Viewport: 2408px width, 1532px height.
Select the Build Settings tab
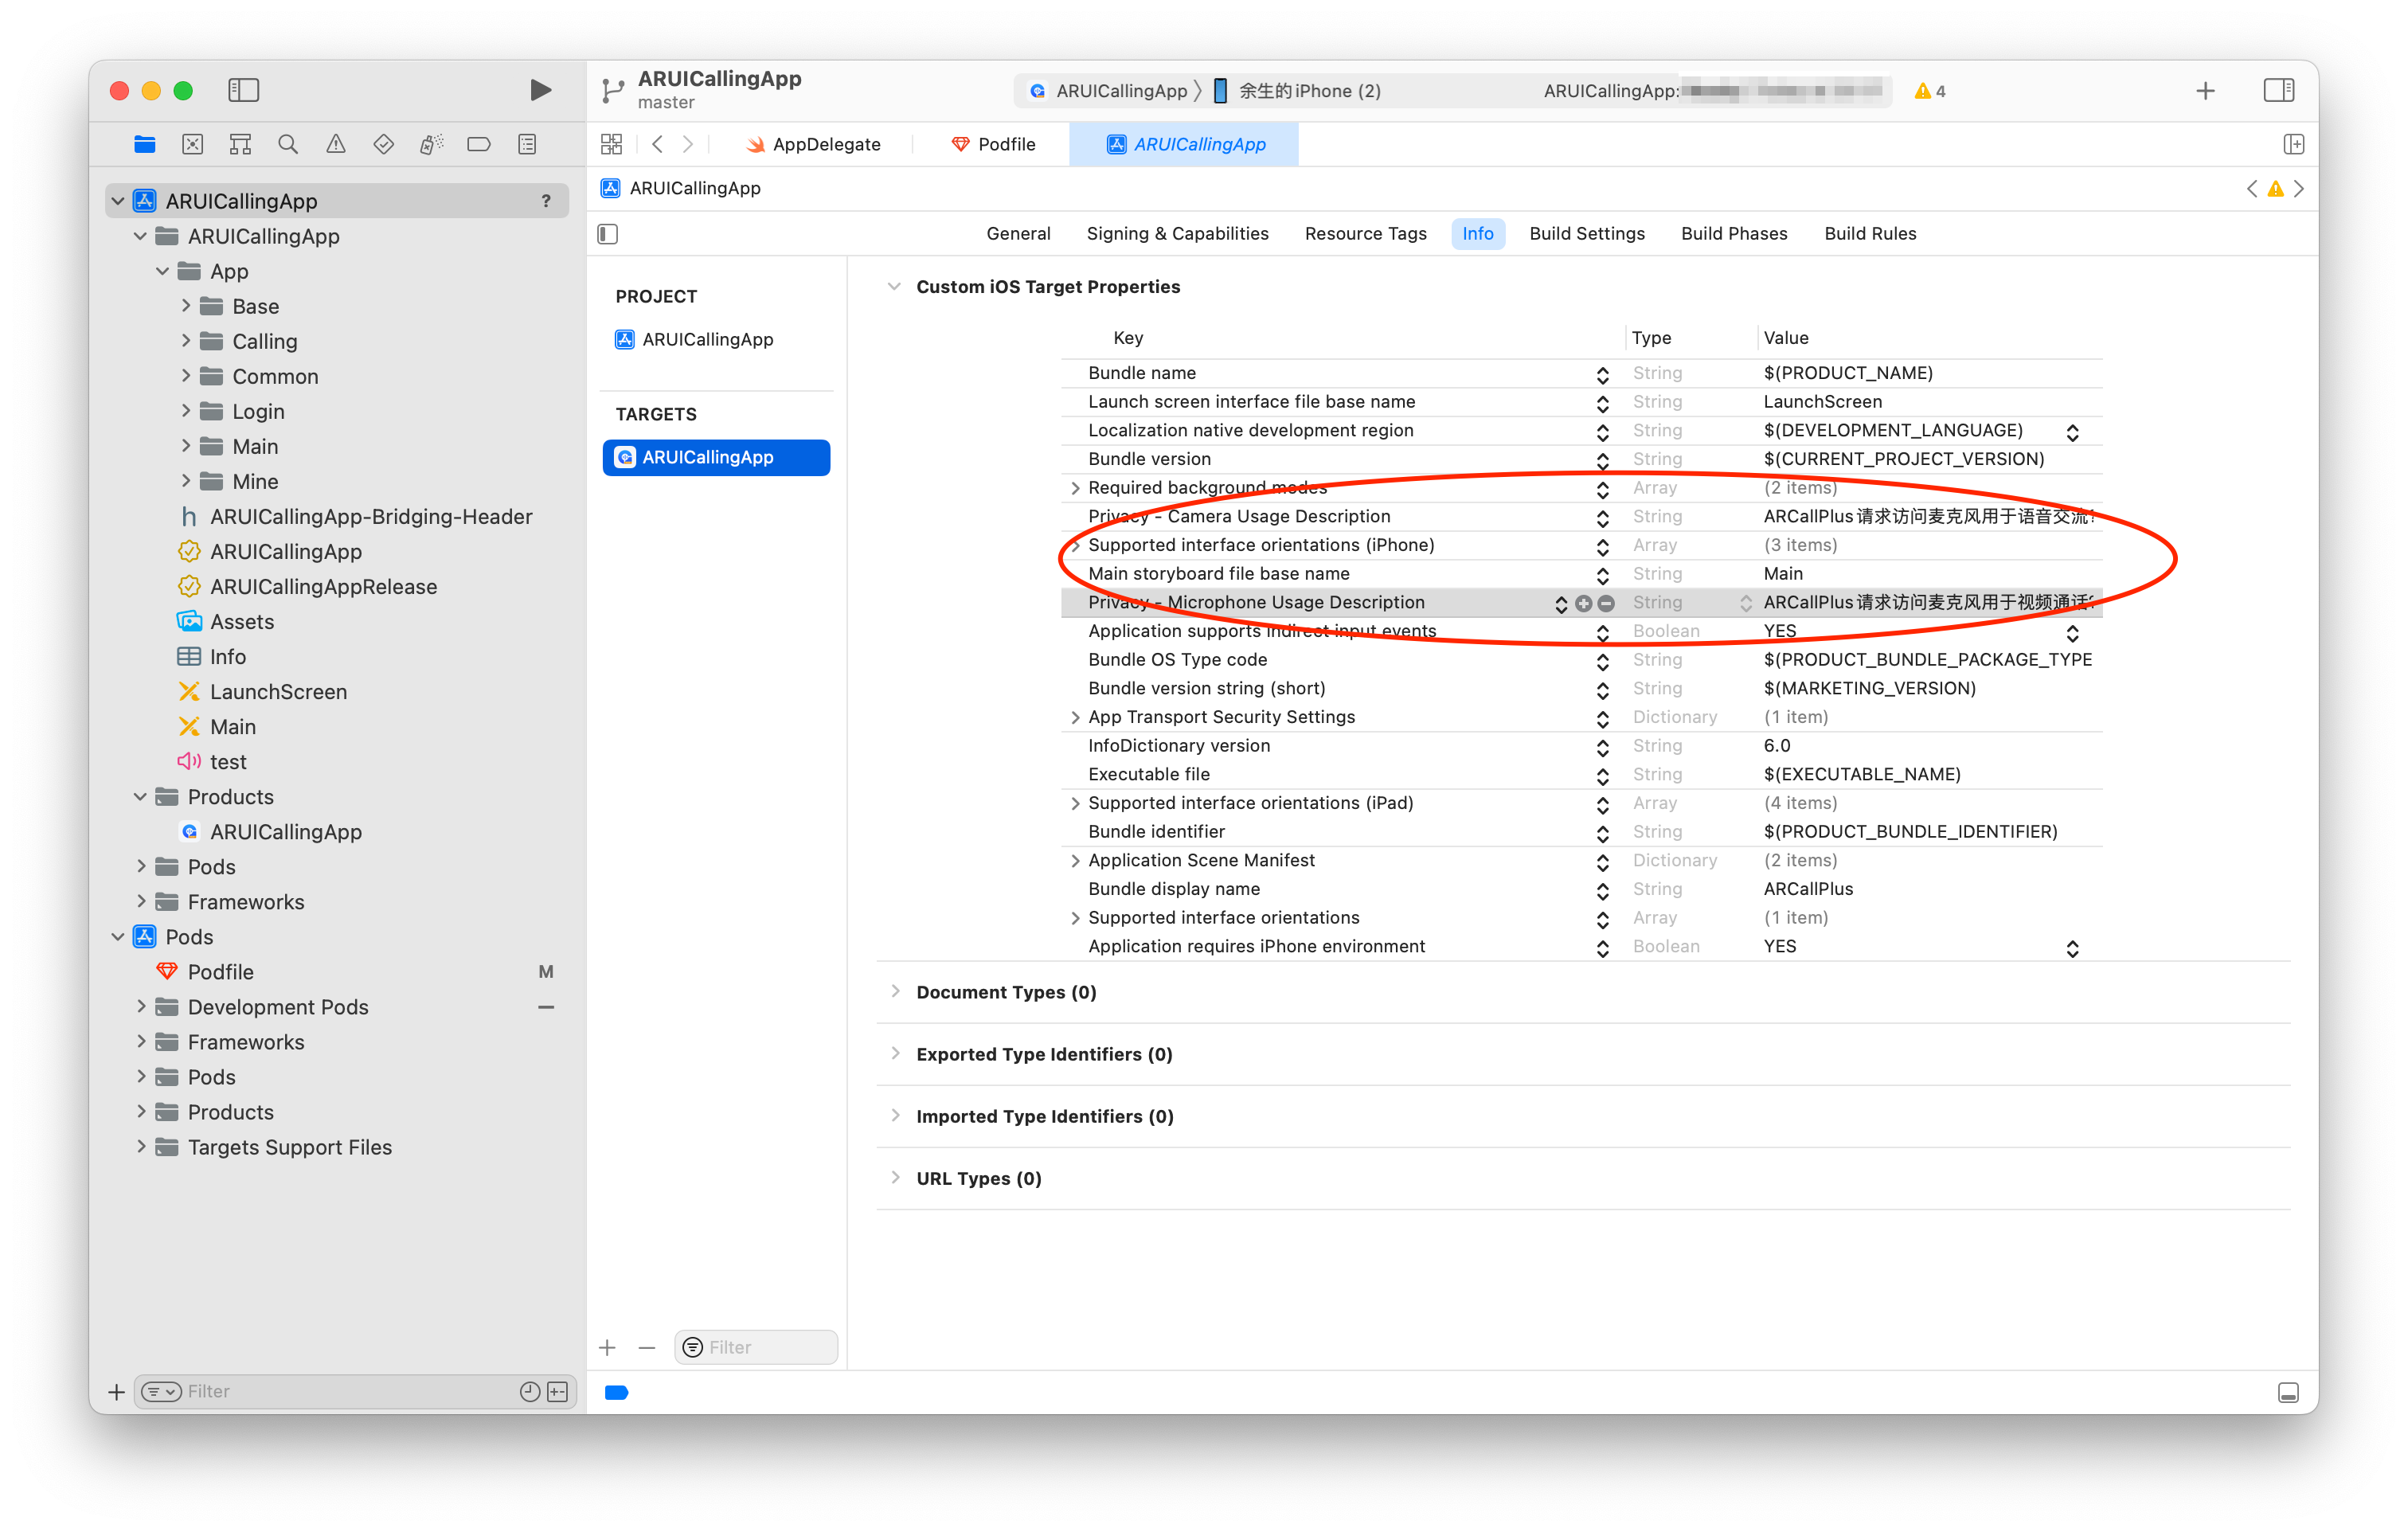pos(1585,232)
